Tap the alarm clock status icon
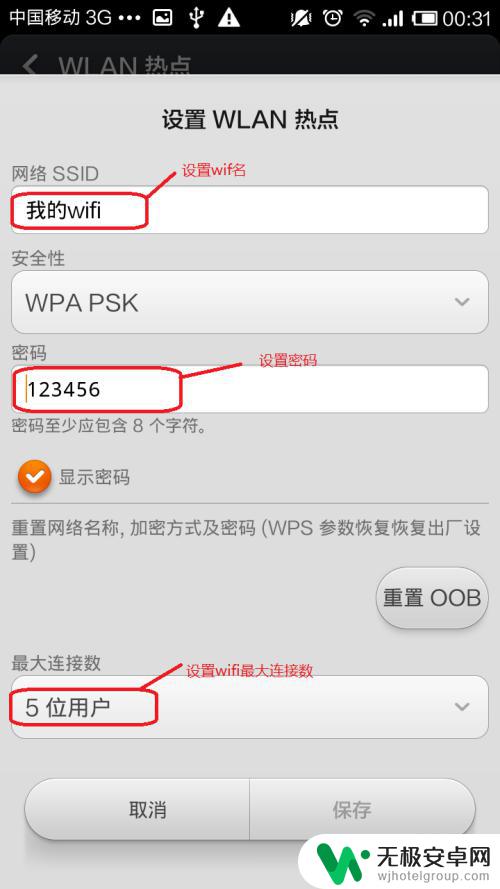Screen dimensions: 500x889 pos(332,18)
